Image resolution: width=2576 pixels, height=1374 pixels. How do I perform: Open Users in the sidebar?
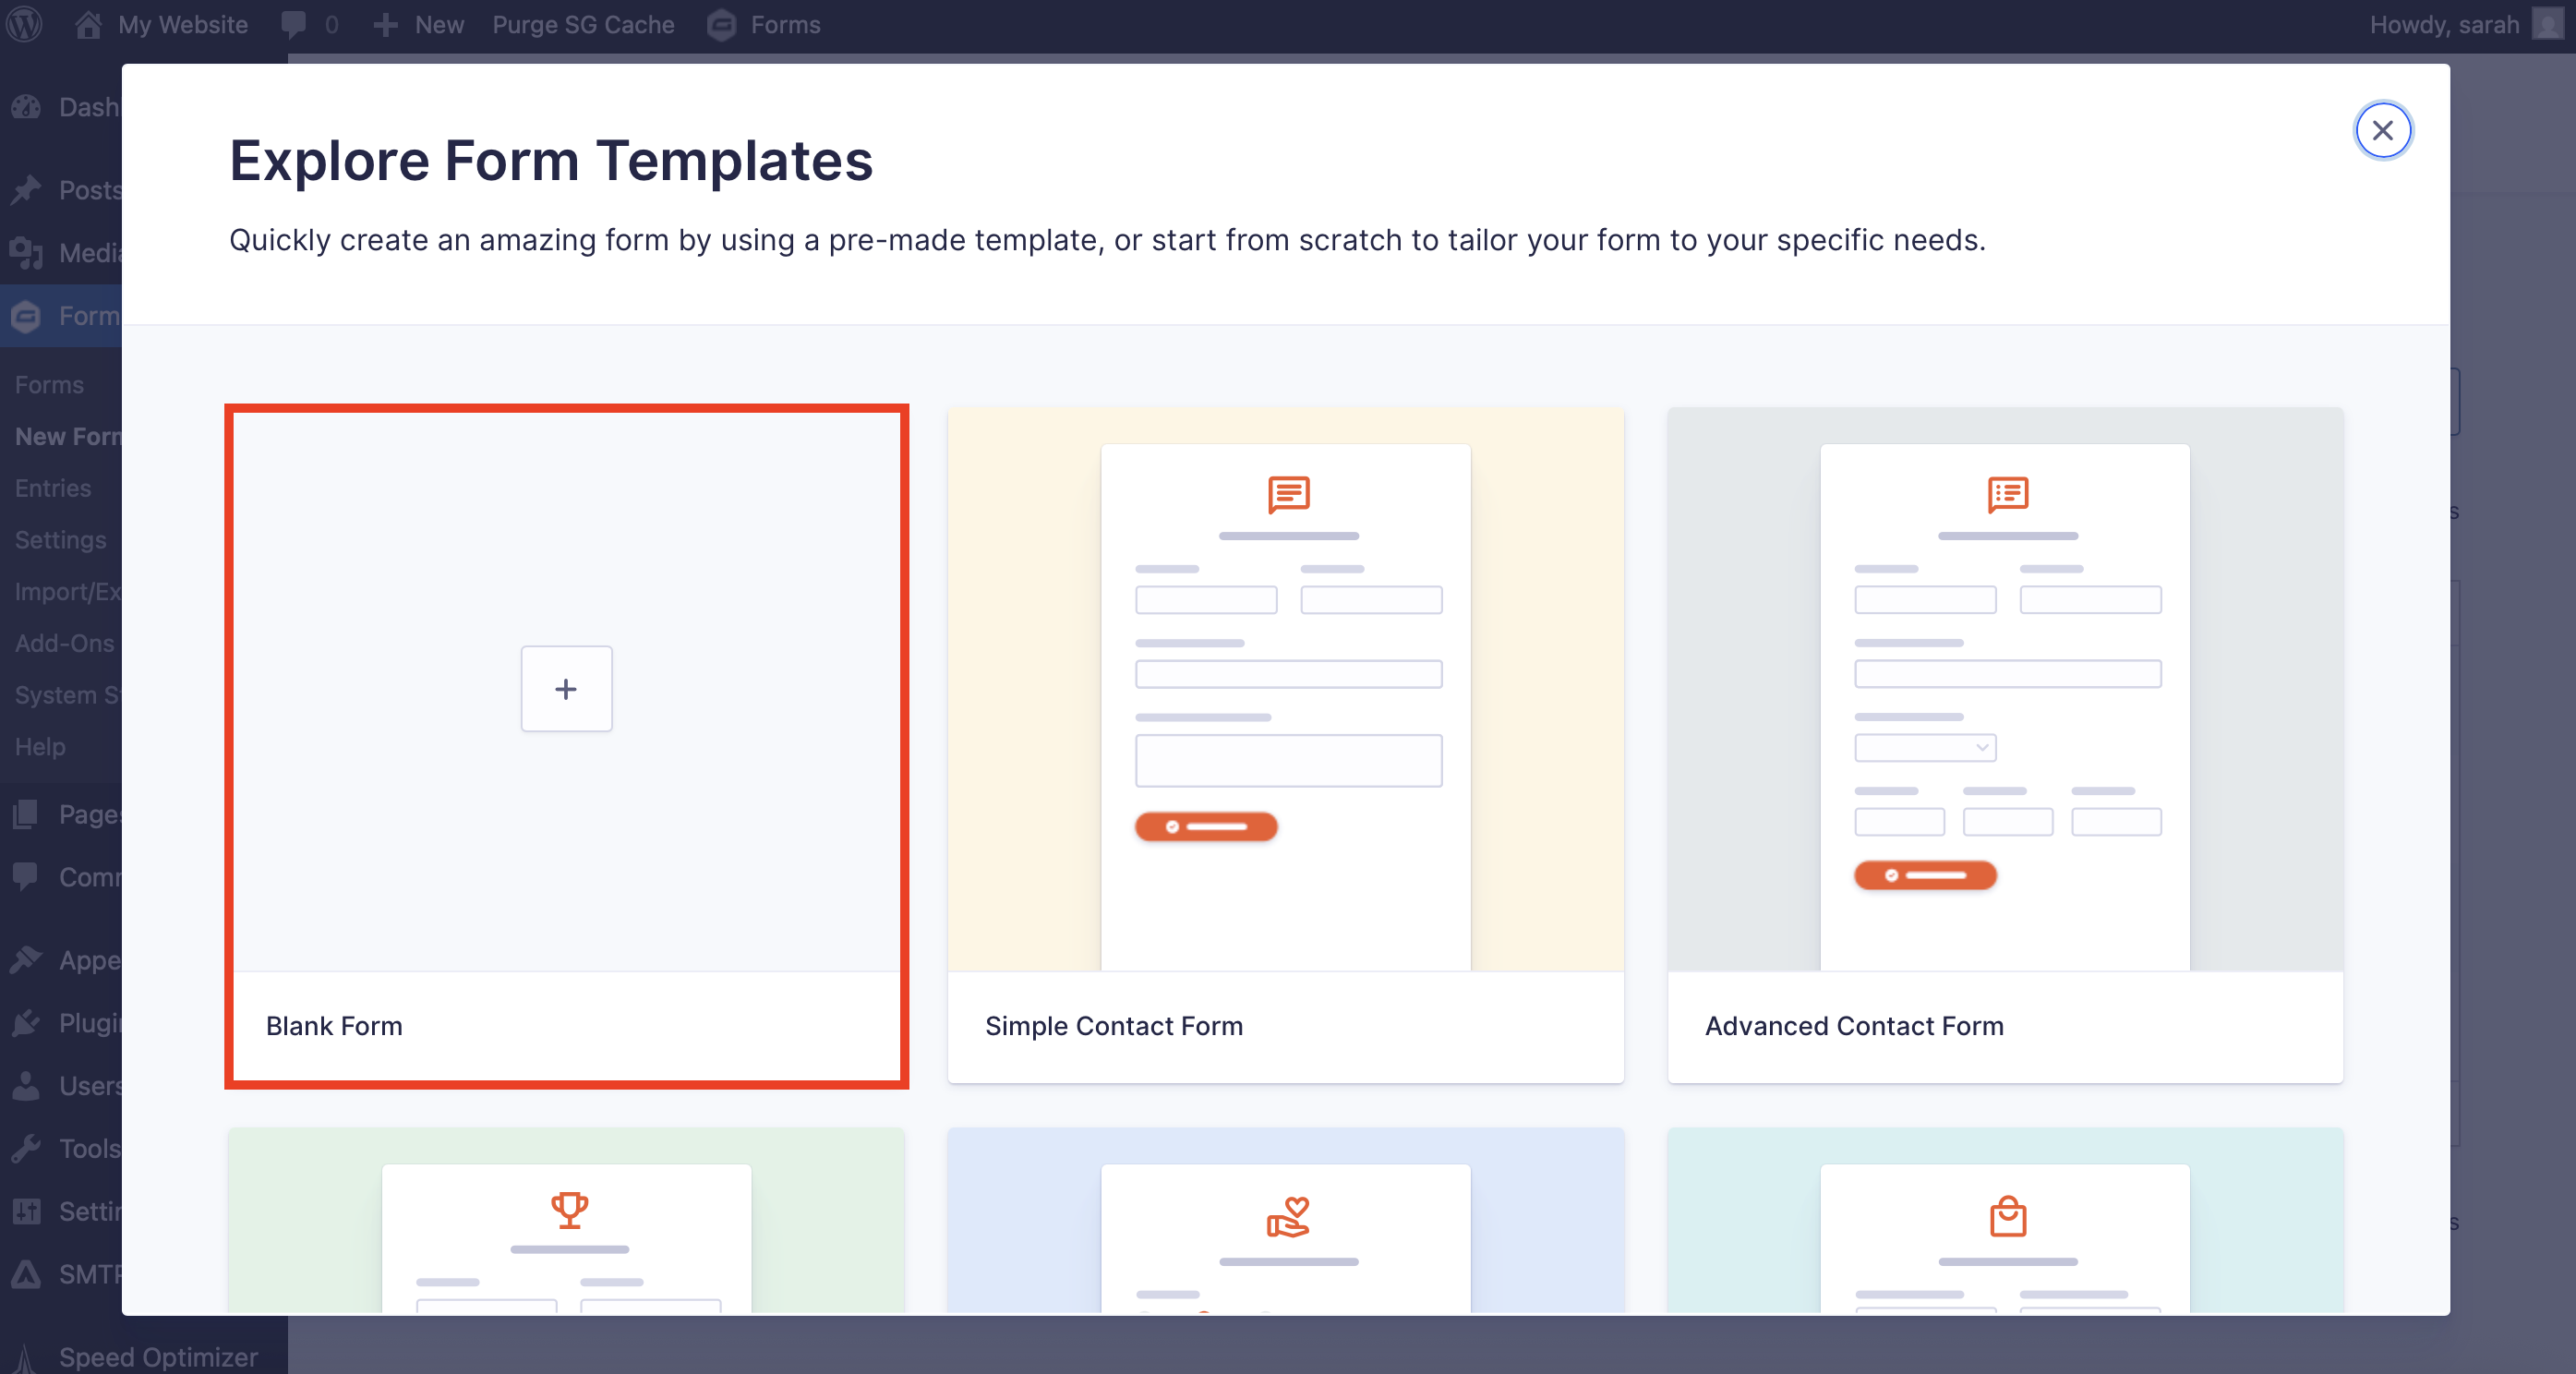coord(61,1086)
